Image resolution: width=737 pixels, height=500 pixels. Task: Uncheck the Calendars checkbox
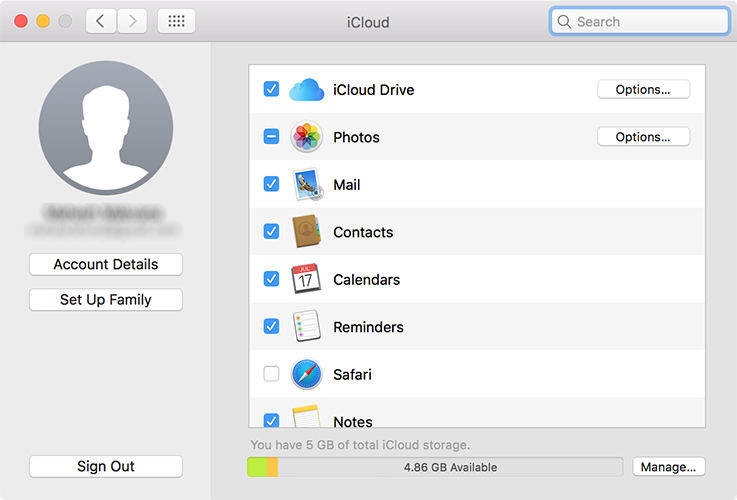coord(271,279)
